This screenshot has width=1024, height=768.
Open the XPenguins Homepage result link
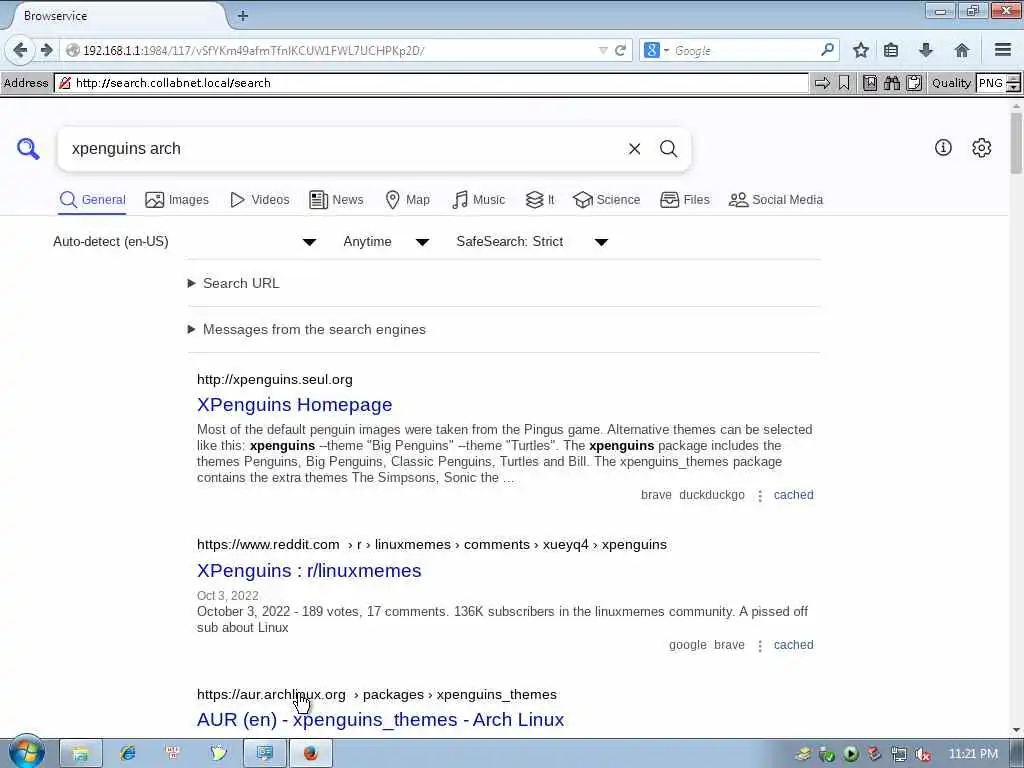[295, 405]
